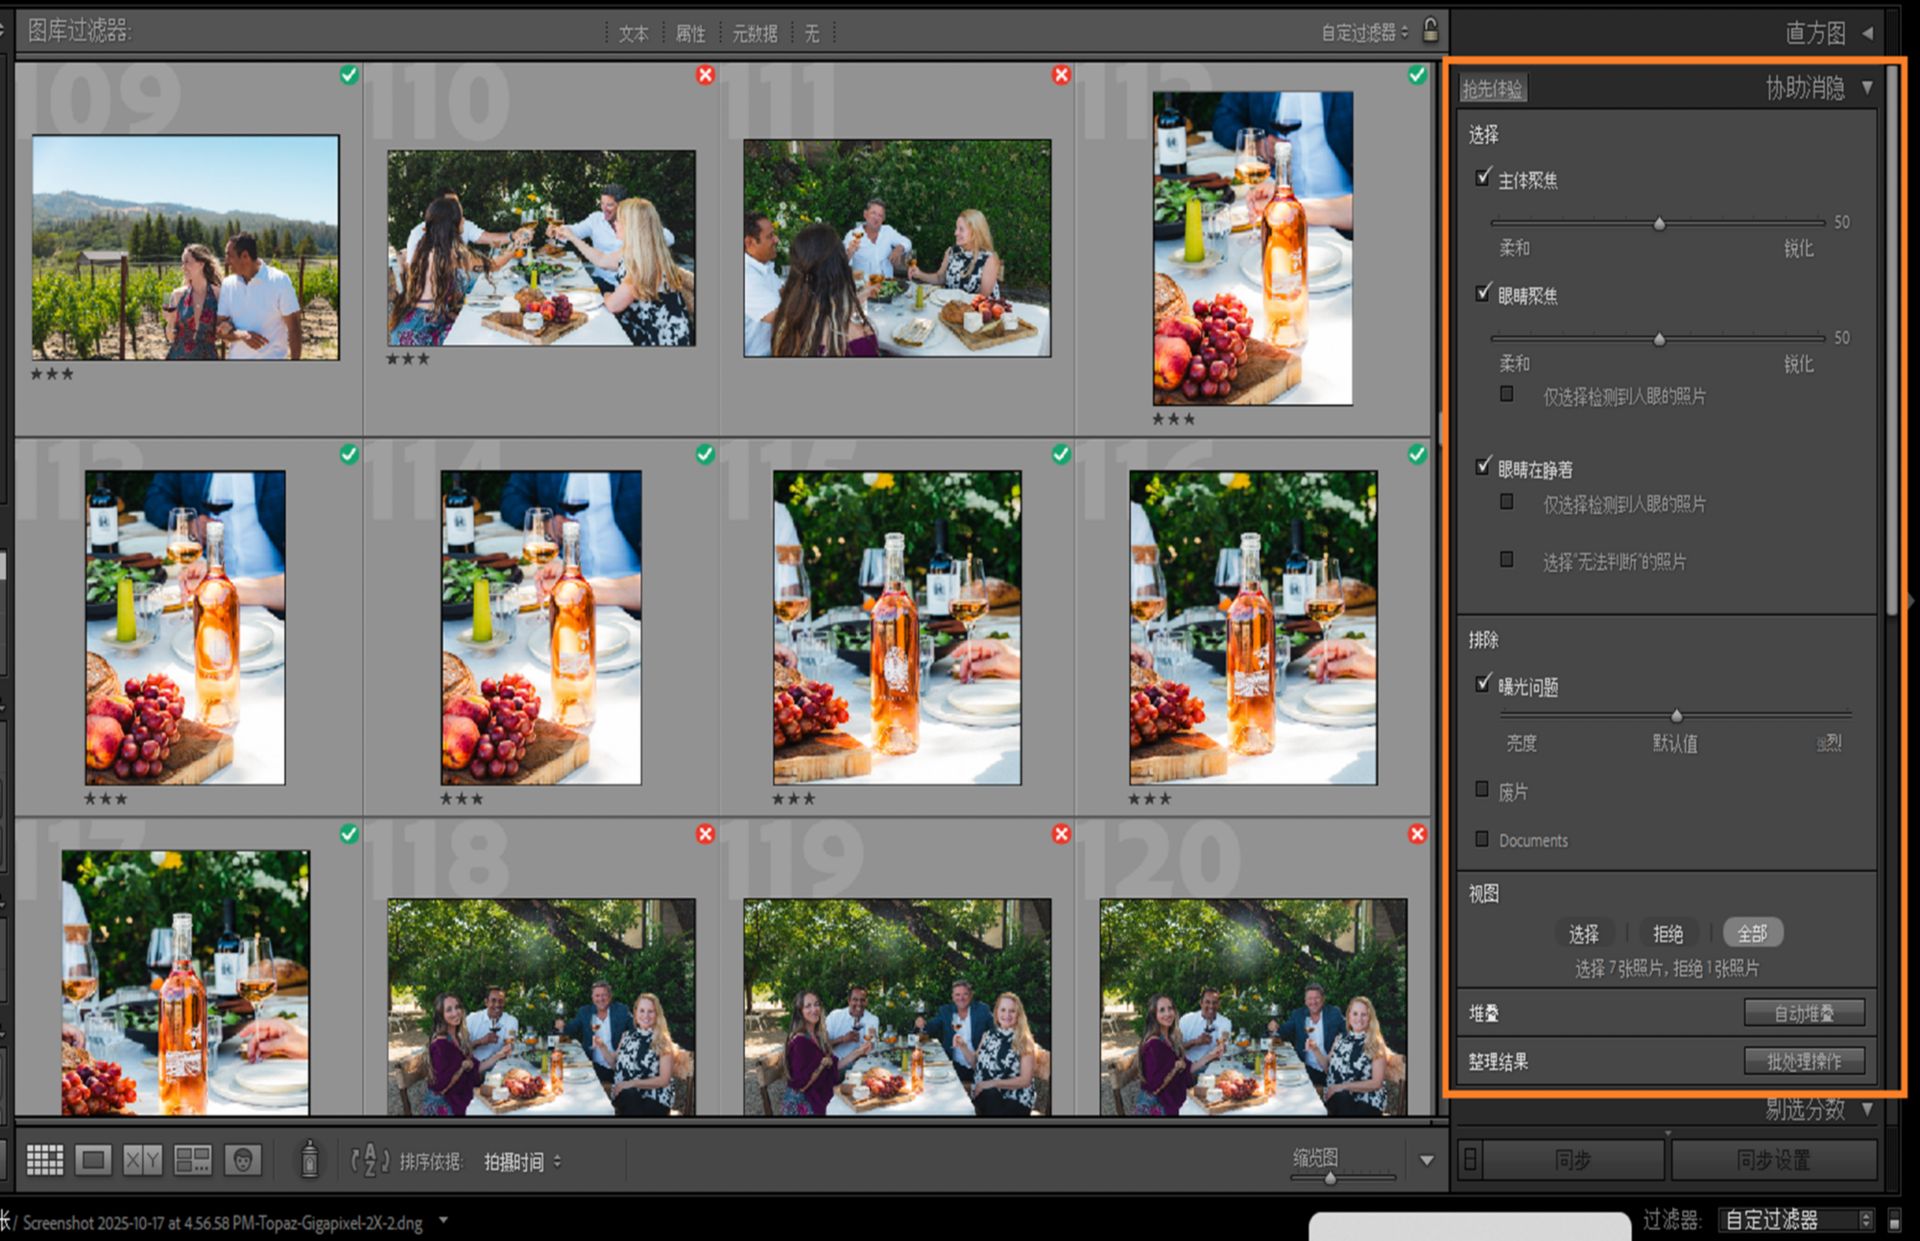
Task: Adjust the 主体聚焦 sharpness slider
Action: pos(1659,223)
